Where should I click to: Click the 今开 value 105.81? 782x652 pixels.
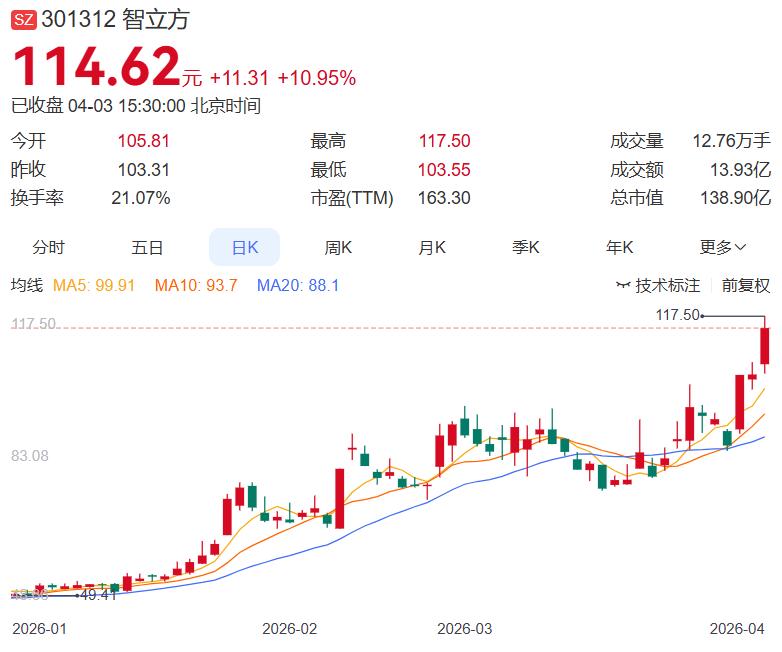pyautogui.click(x=144, y=141)
